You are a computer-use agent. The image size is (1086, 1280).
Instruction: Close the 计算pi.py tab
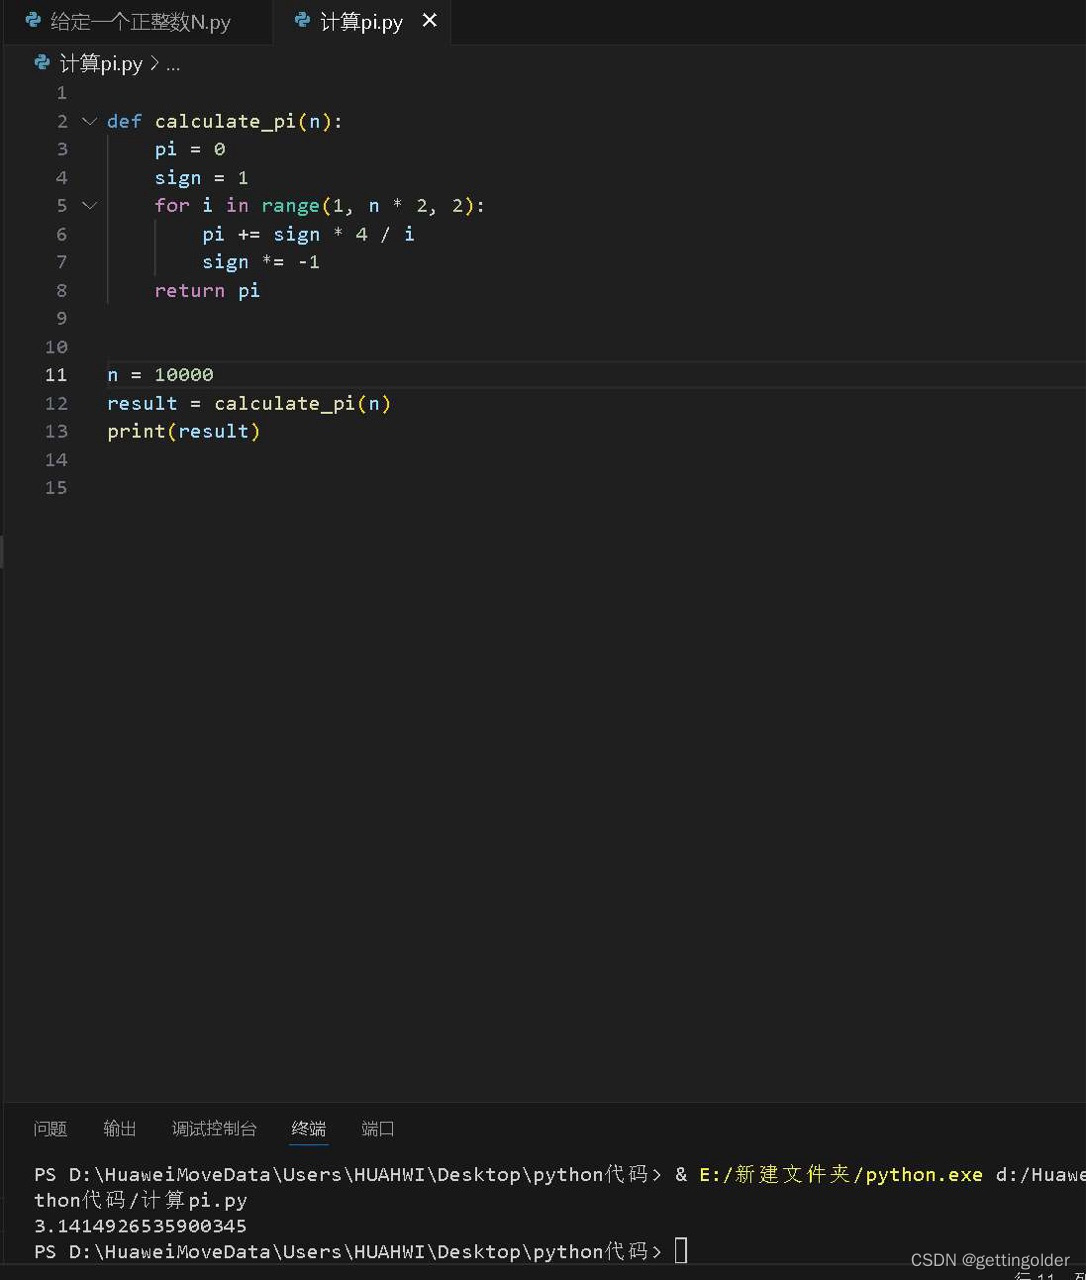click(x=430, y=21)
